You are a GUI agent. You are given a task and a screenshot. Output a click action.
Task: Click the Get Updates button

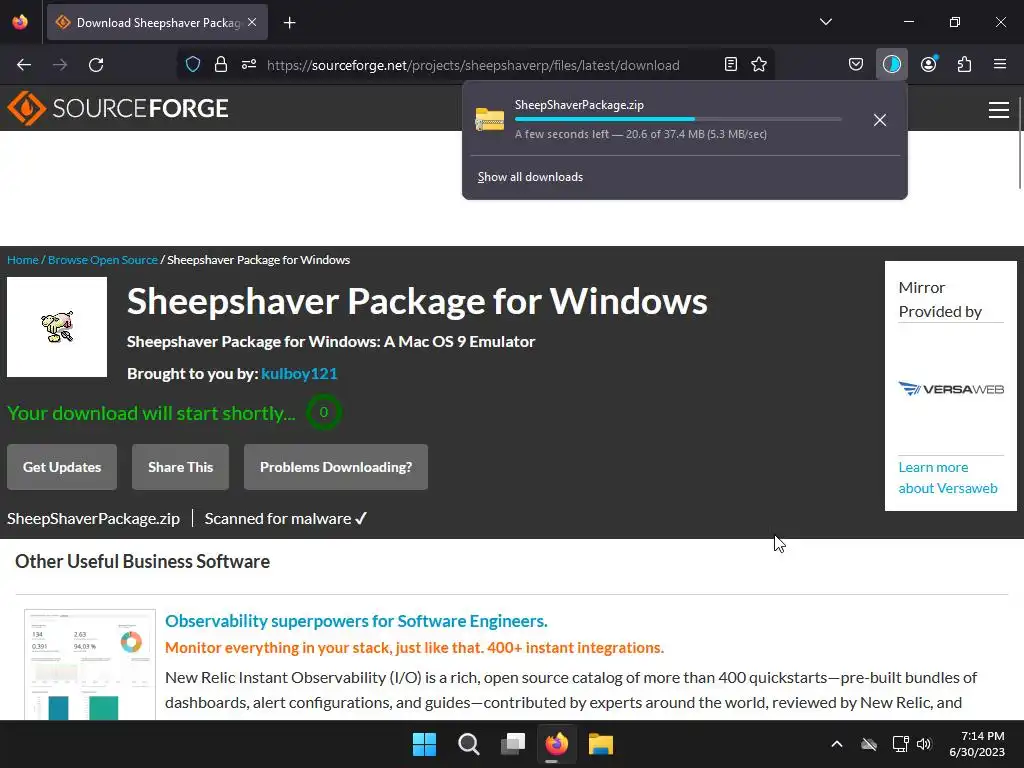[62, 467]
